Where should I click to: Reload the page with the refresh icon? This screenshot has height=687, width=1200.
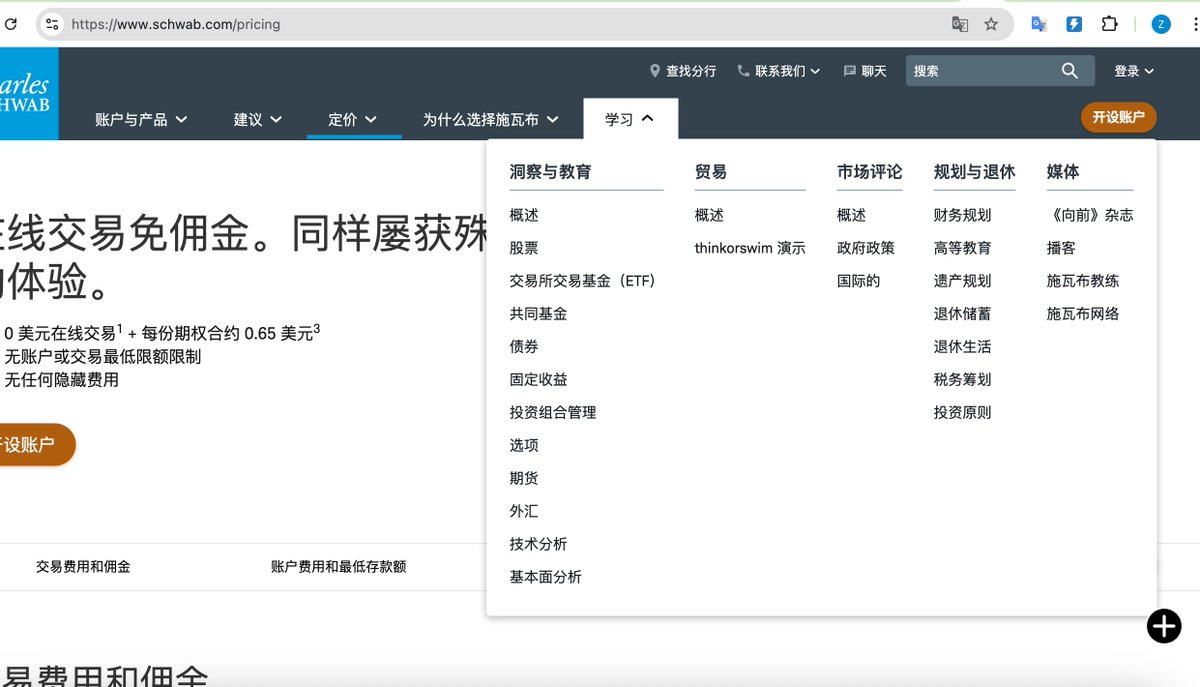[x=11, y=23]
